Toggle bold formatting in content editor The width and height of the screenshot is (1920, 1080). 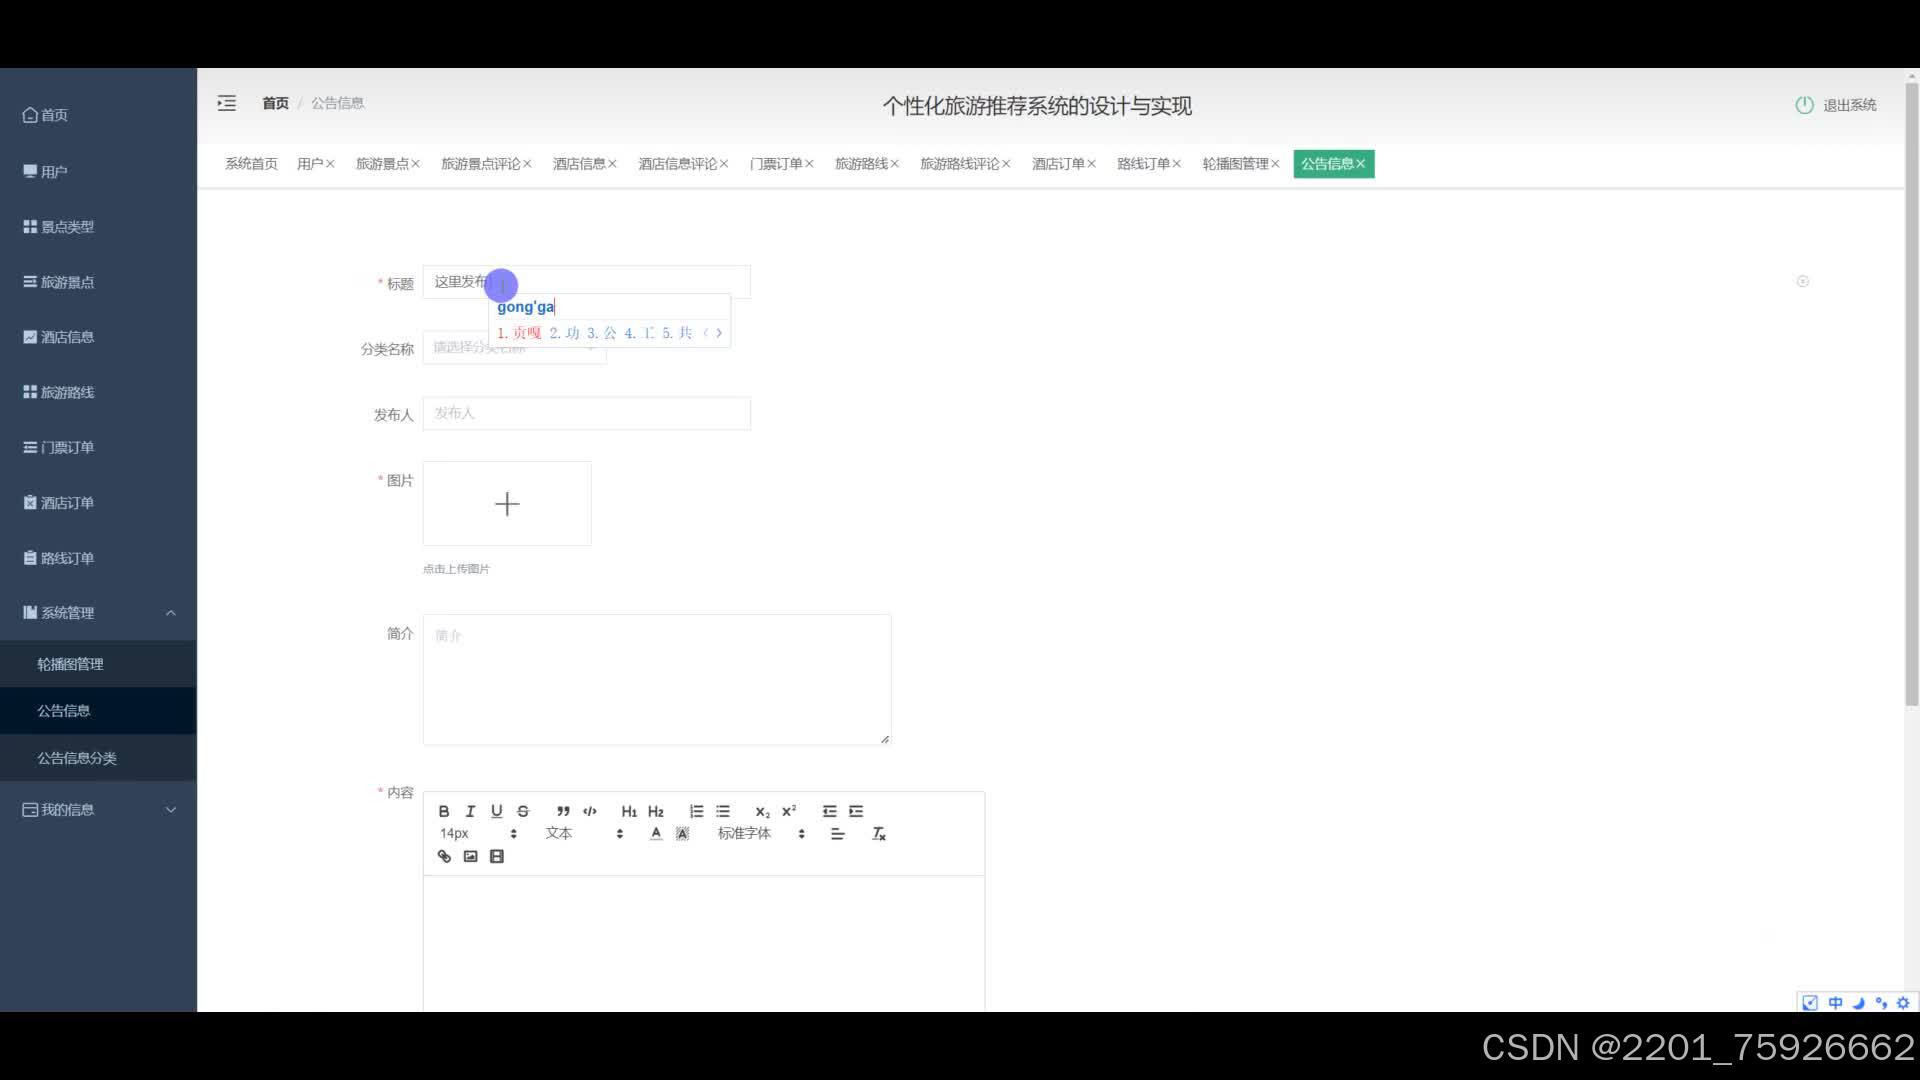coord(444,811)
